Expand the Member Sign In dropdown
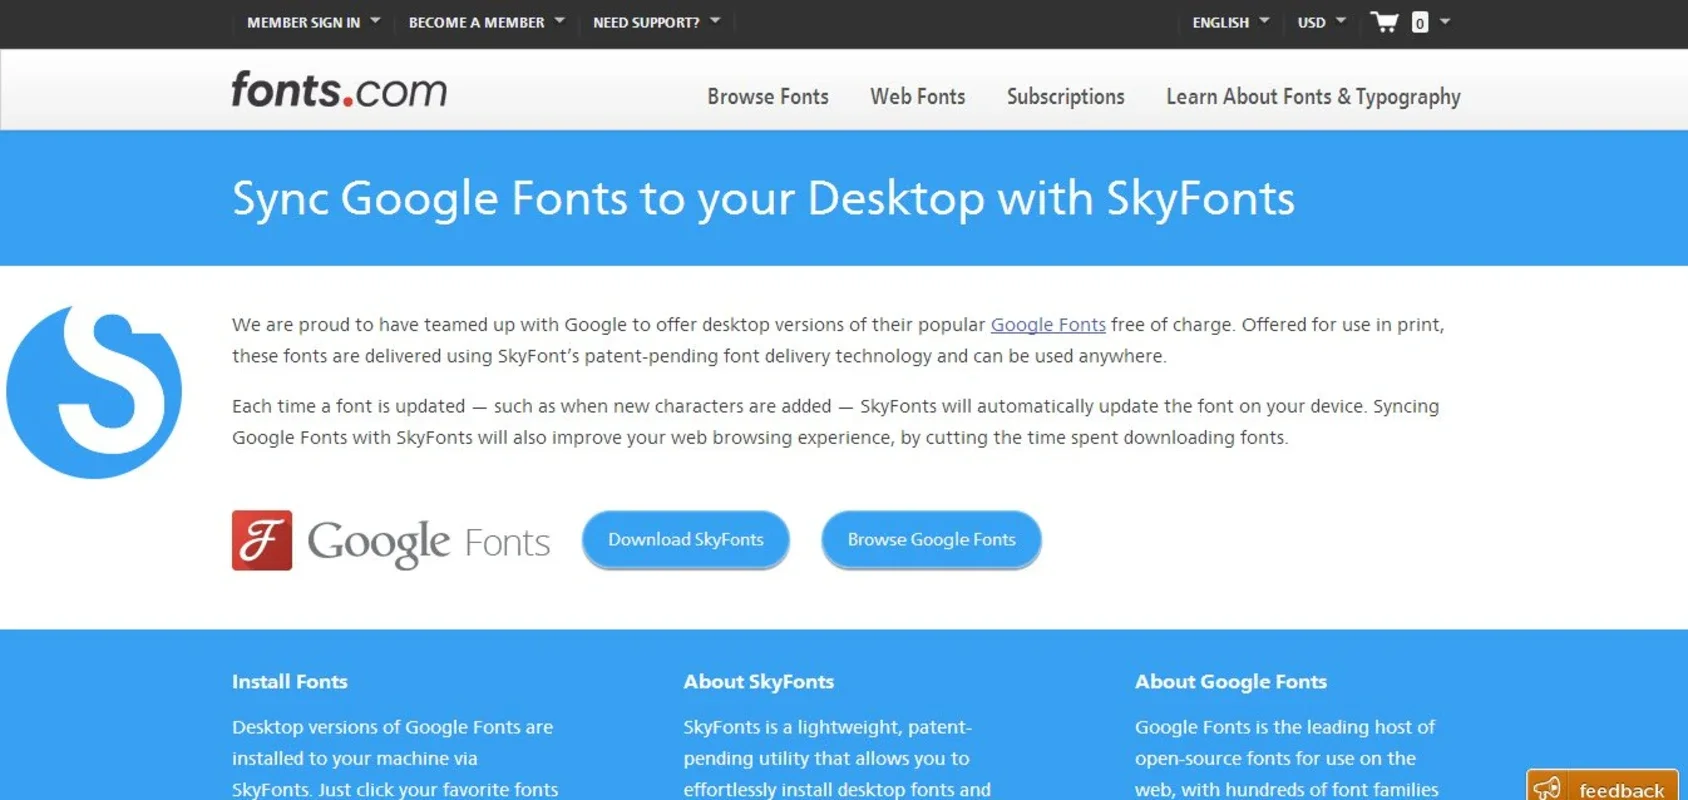This screenshot has width=1688, height=800. [313, 22]
